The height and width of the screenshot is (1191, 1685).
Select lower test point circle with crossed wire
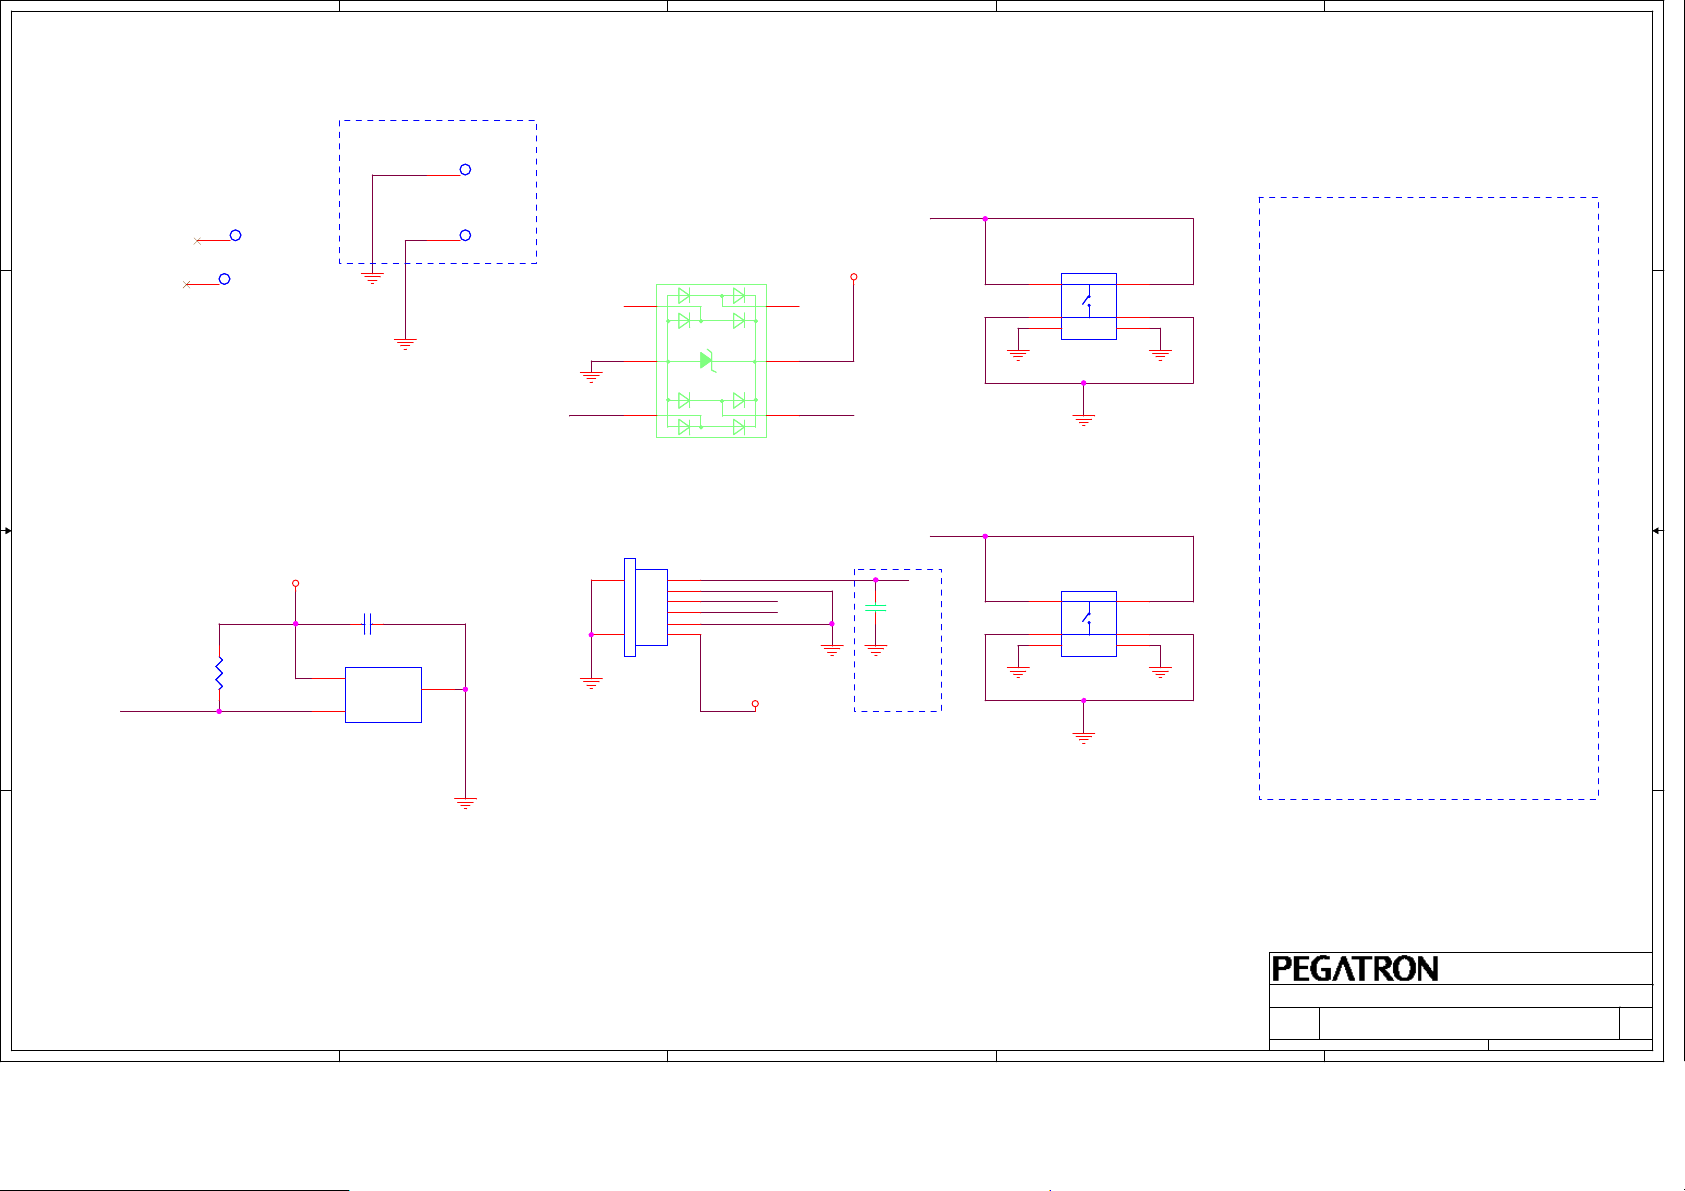point(224,279)
